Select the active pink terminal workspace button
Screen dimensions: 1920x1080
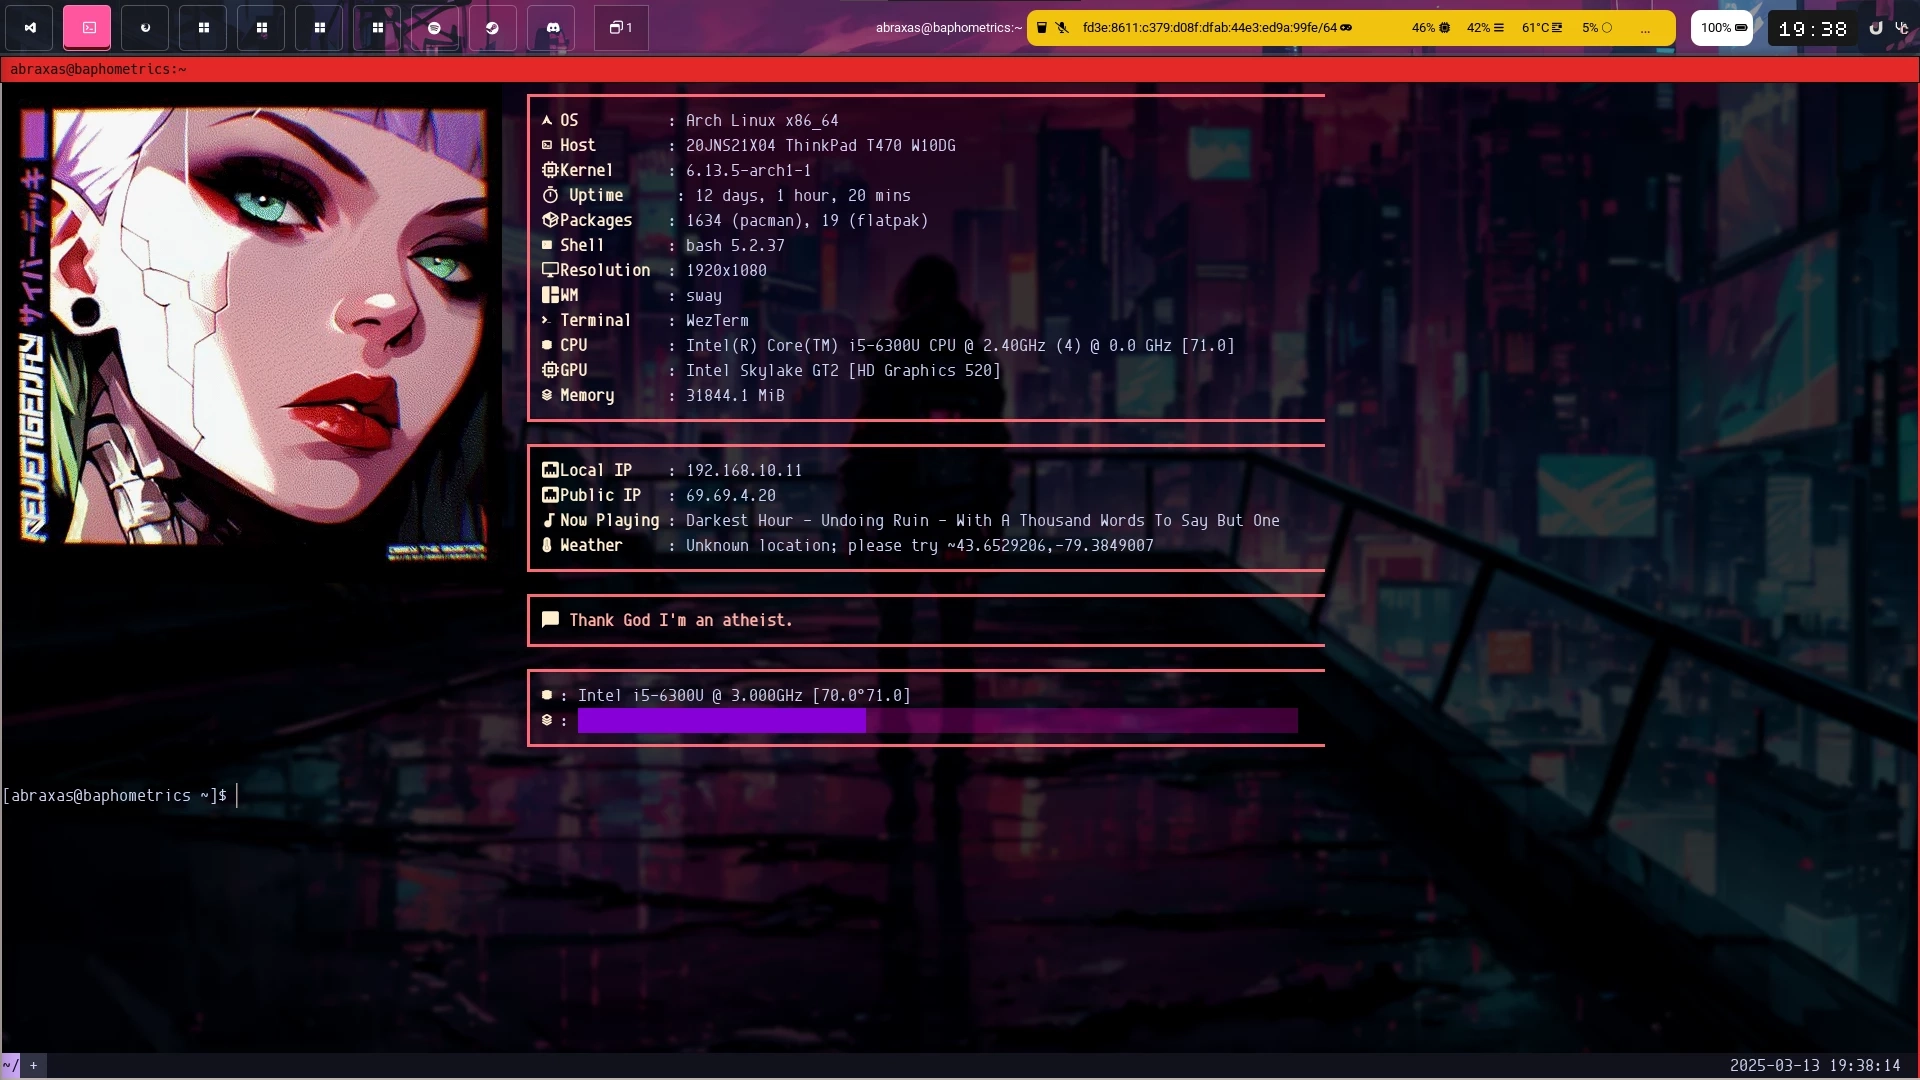(x=88, y=28)
